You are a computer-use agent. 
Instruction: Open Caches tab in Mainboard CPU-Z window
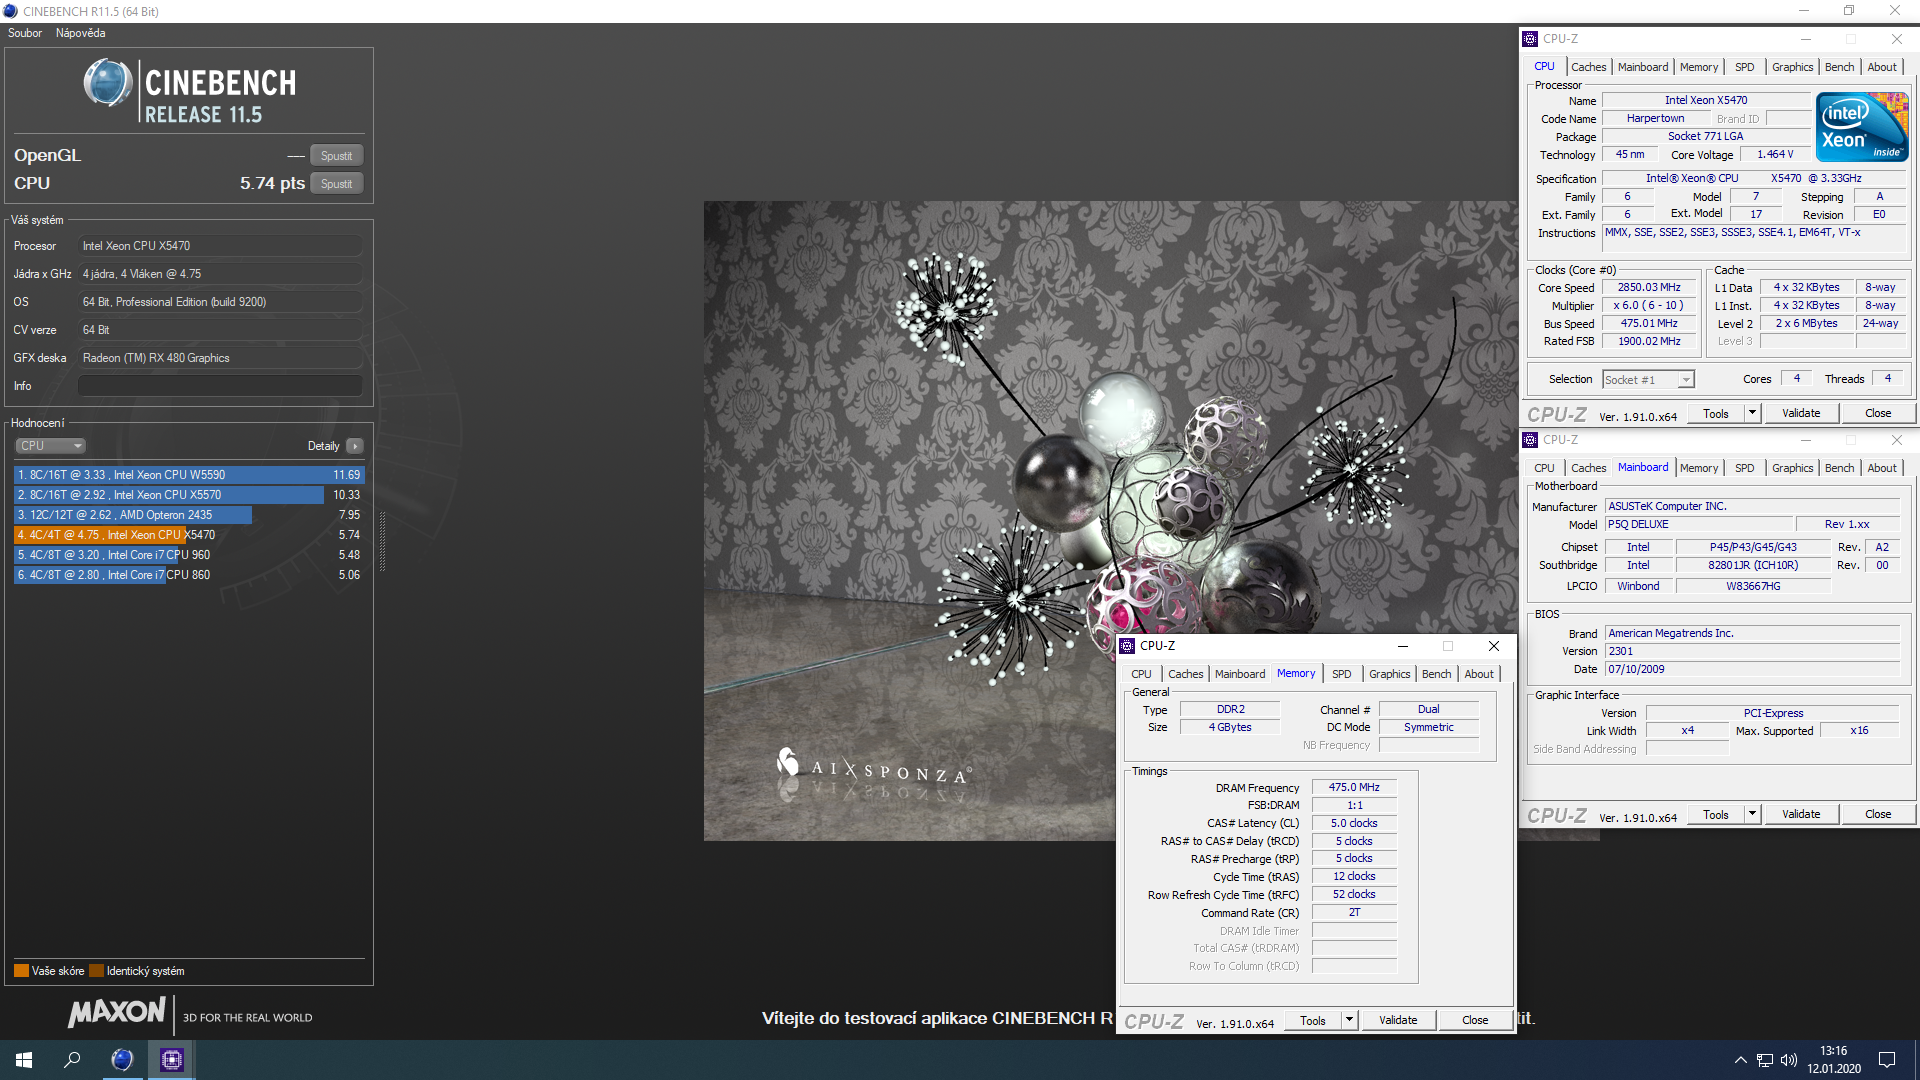(x=1588, y=468)
